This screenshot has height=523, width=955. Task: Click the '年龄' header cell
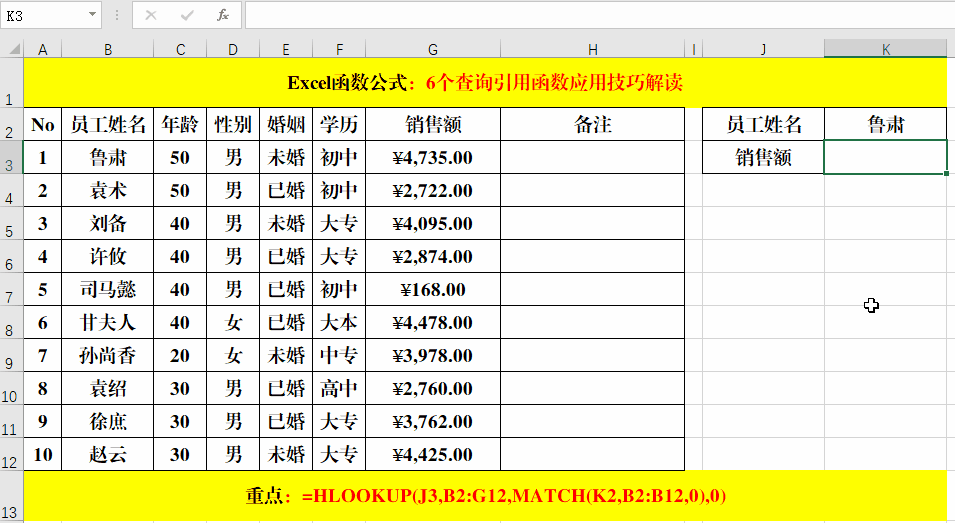180,125
